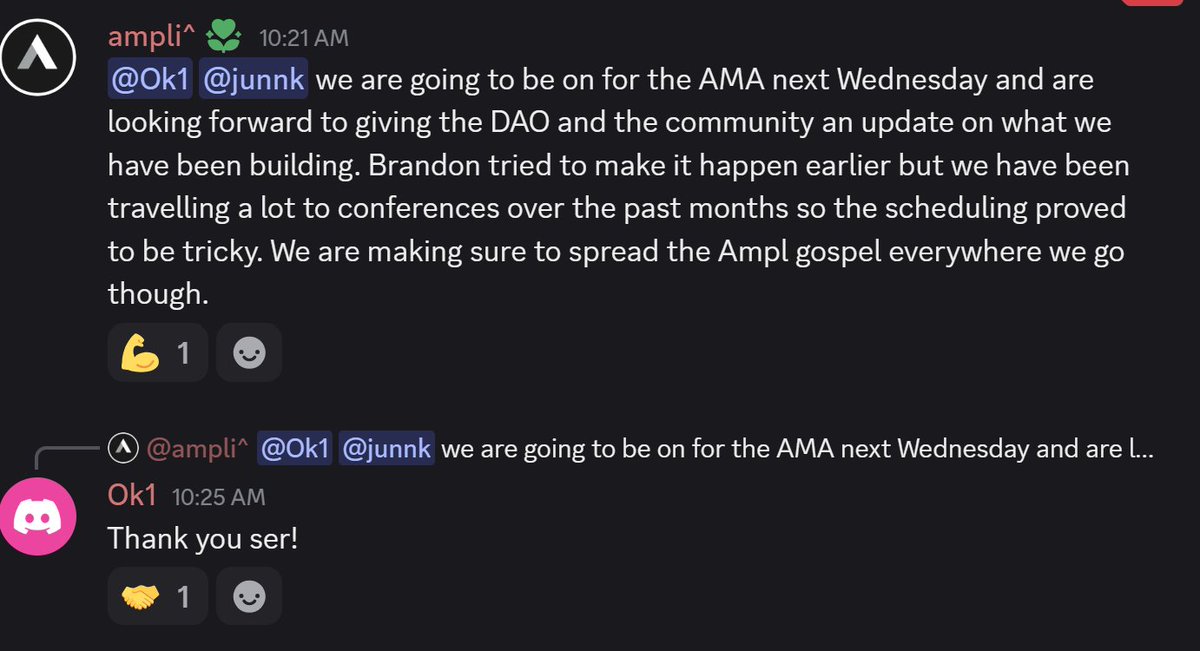Click the red indicator at top right
Viewport: 1200px width, 651px height.
tap(1160, 5)
